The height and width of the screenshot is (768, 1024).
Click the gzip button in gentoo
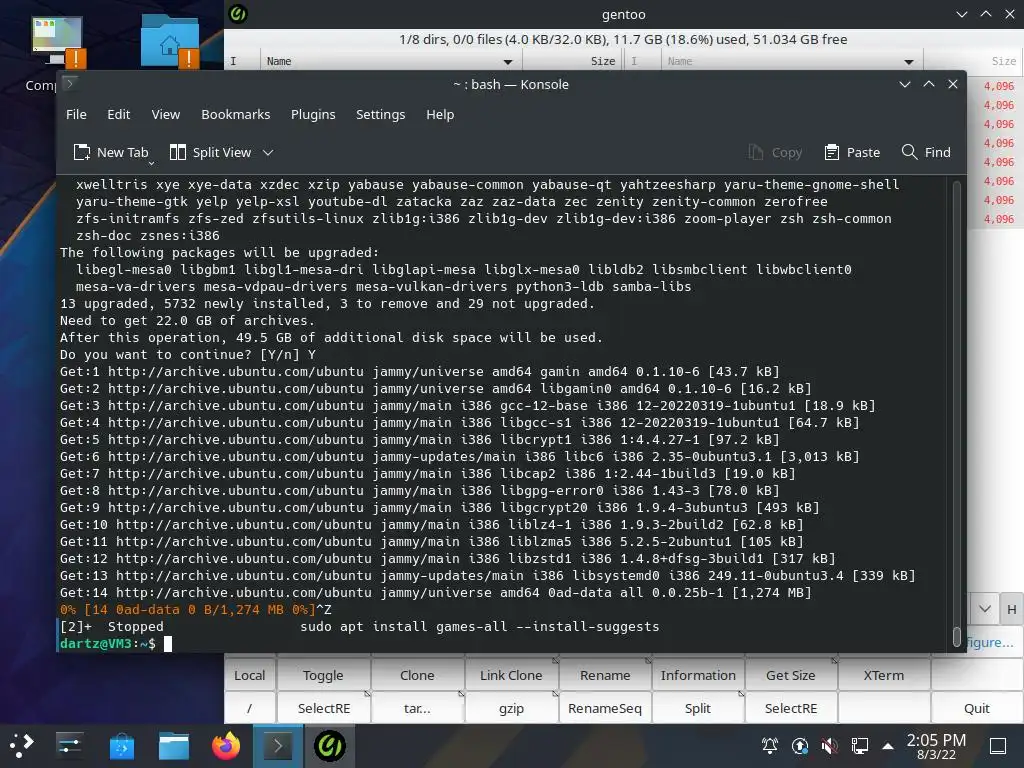click(511, 708)
